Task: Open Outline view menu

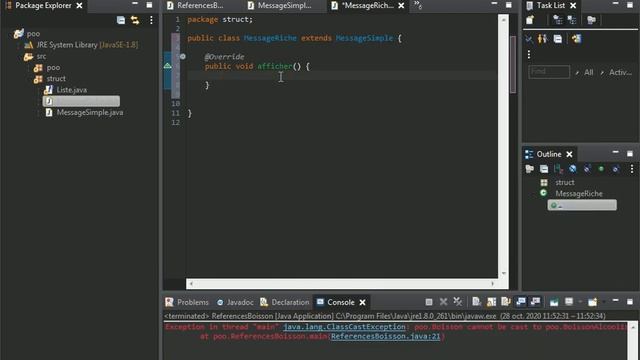Action: pos(632,169)
